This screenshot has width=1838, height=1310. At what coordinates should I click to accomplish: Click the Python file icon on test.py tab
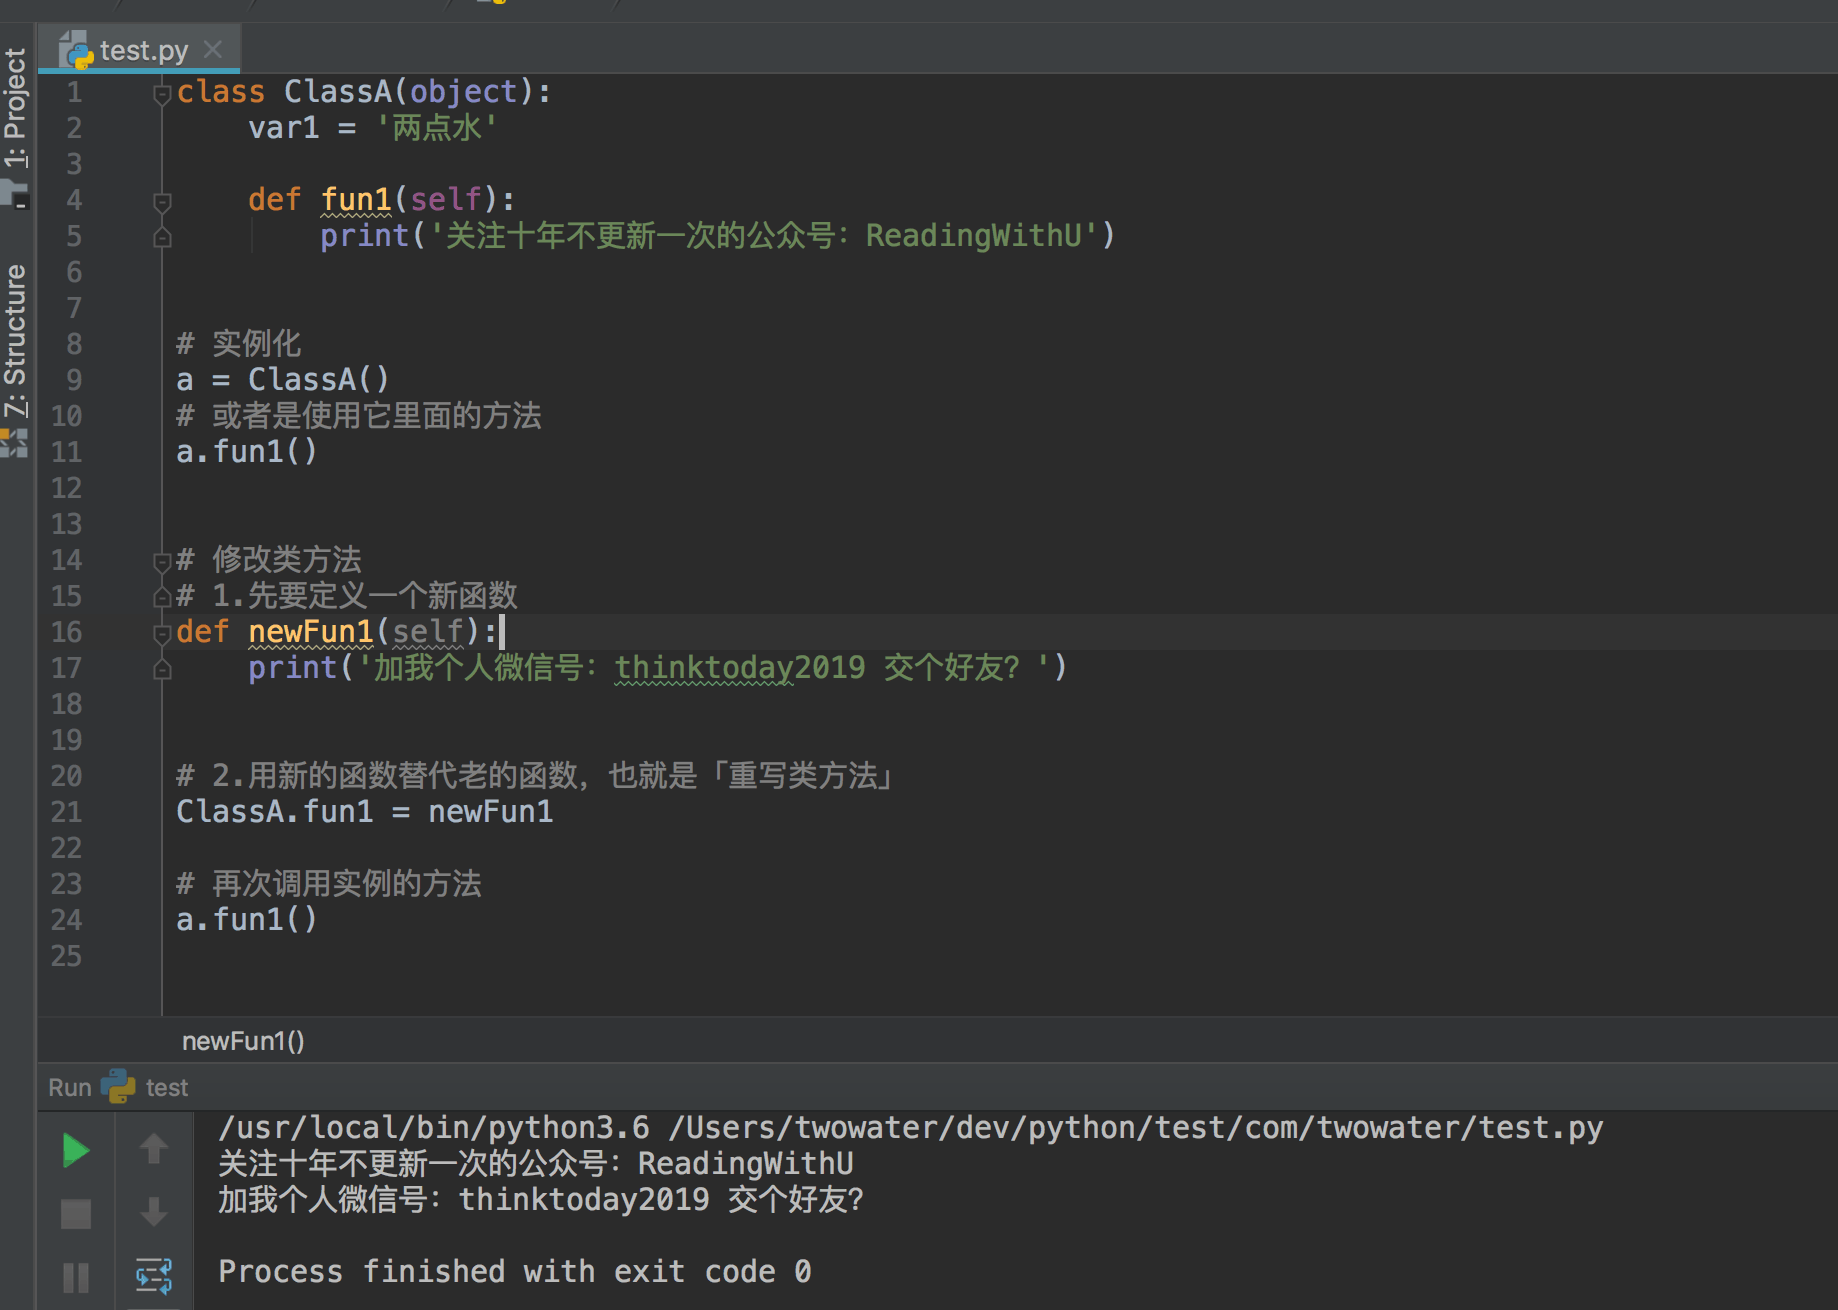76,50
